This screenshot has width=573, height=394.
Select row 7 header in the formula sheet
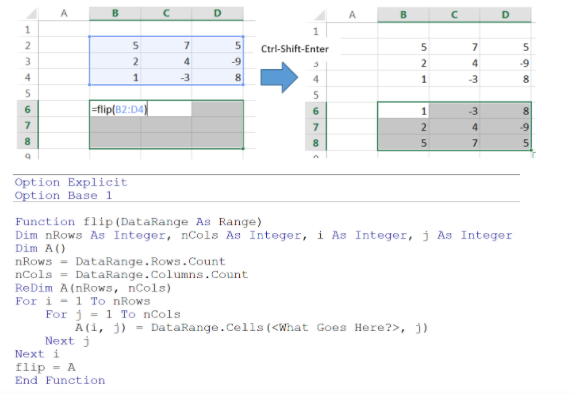click(x=27, y=125)
